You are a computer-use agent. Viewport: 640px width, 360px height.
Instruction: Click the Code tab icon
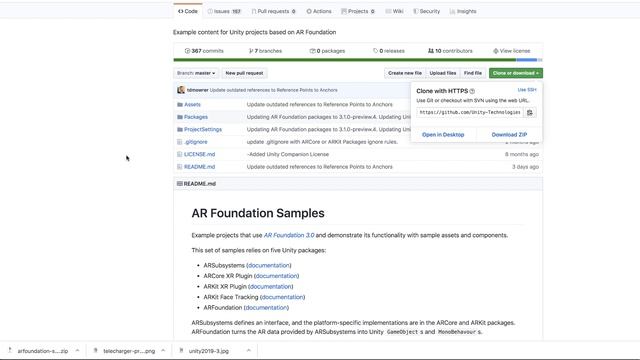180,11
